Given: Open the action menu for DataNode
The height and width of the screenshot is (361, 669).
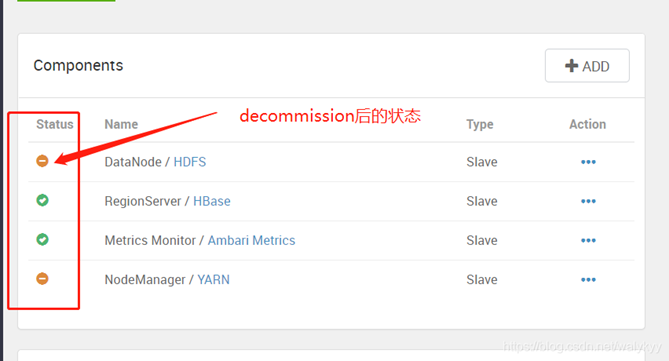Looking at the screenshot, I should (588, 162).
